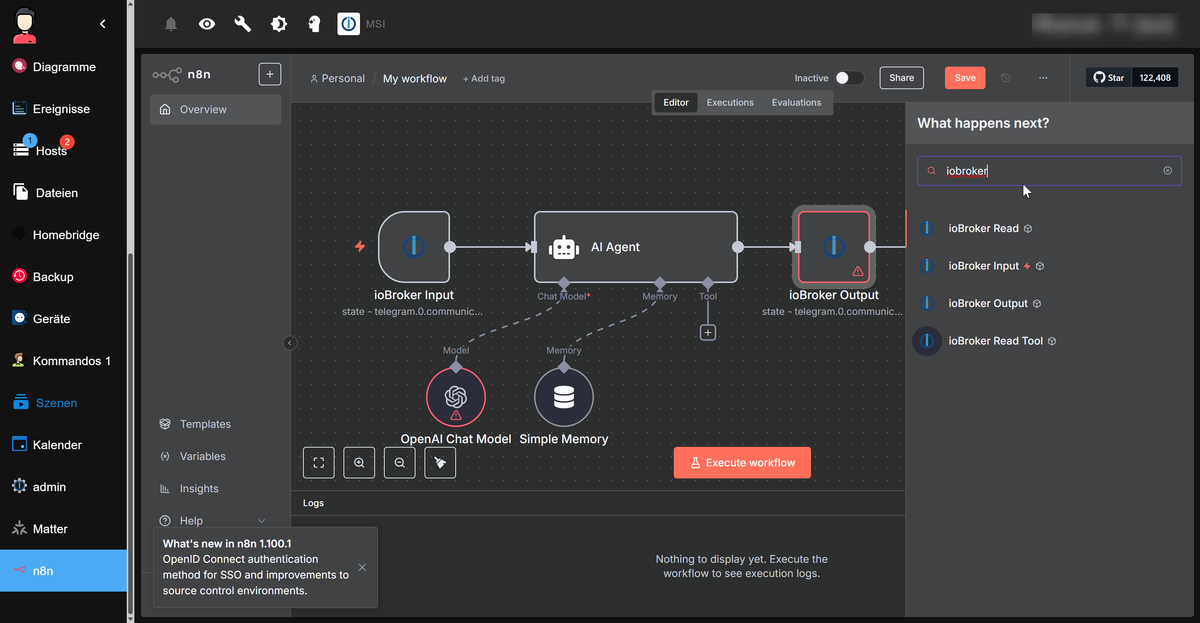Image resolution: width=1200 pixels, height=623 pixels.
Task: Open workflow history clock icon
Action: [x=1006, y=78]
